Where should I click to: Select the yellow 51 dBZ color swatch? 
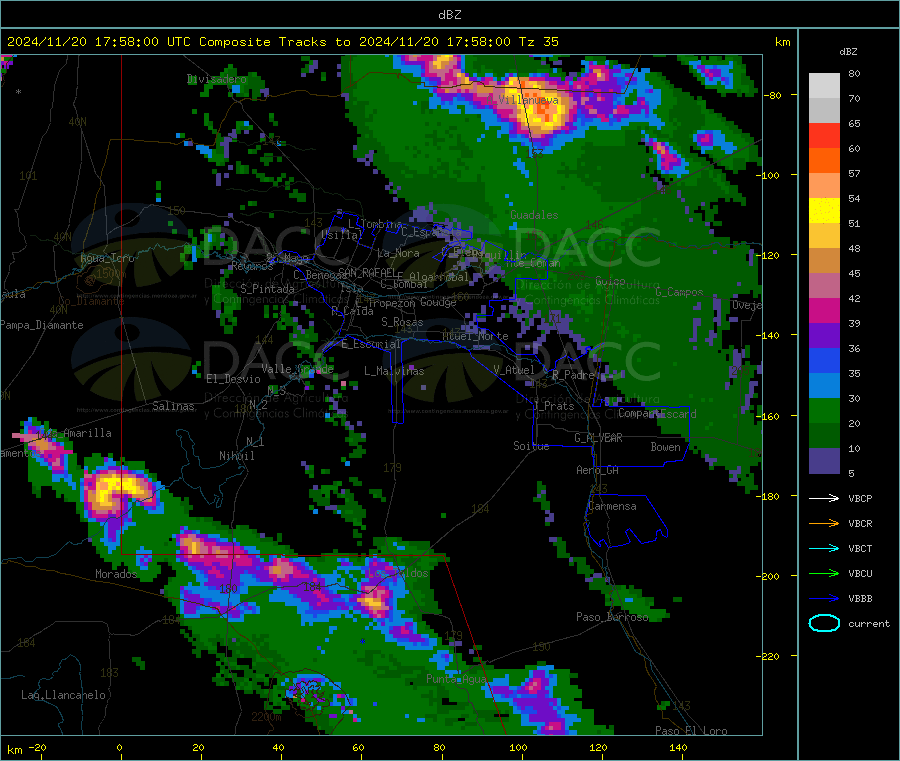824,211
